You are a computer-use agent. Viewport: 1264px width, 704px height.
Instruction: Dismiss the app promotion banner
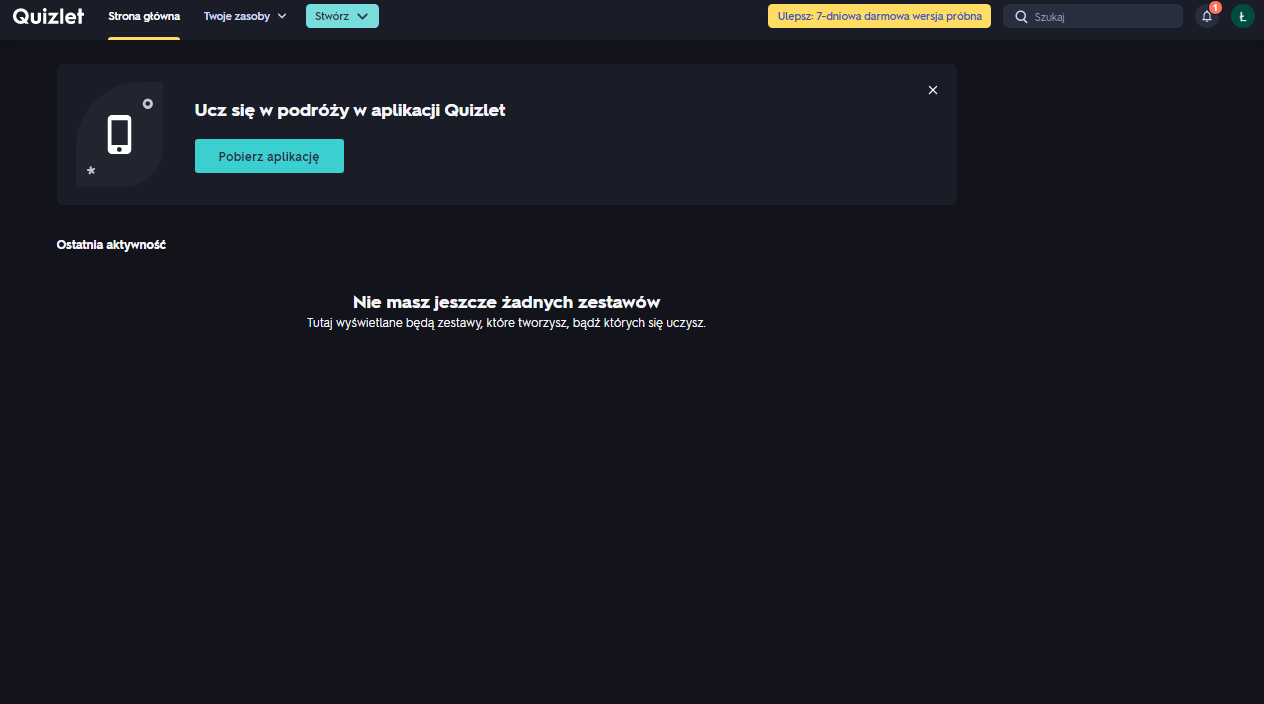tap(933, 90)
